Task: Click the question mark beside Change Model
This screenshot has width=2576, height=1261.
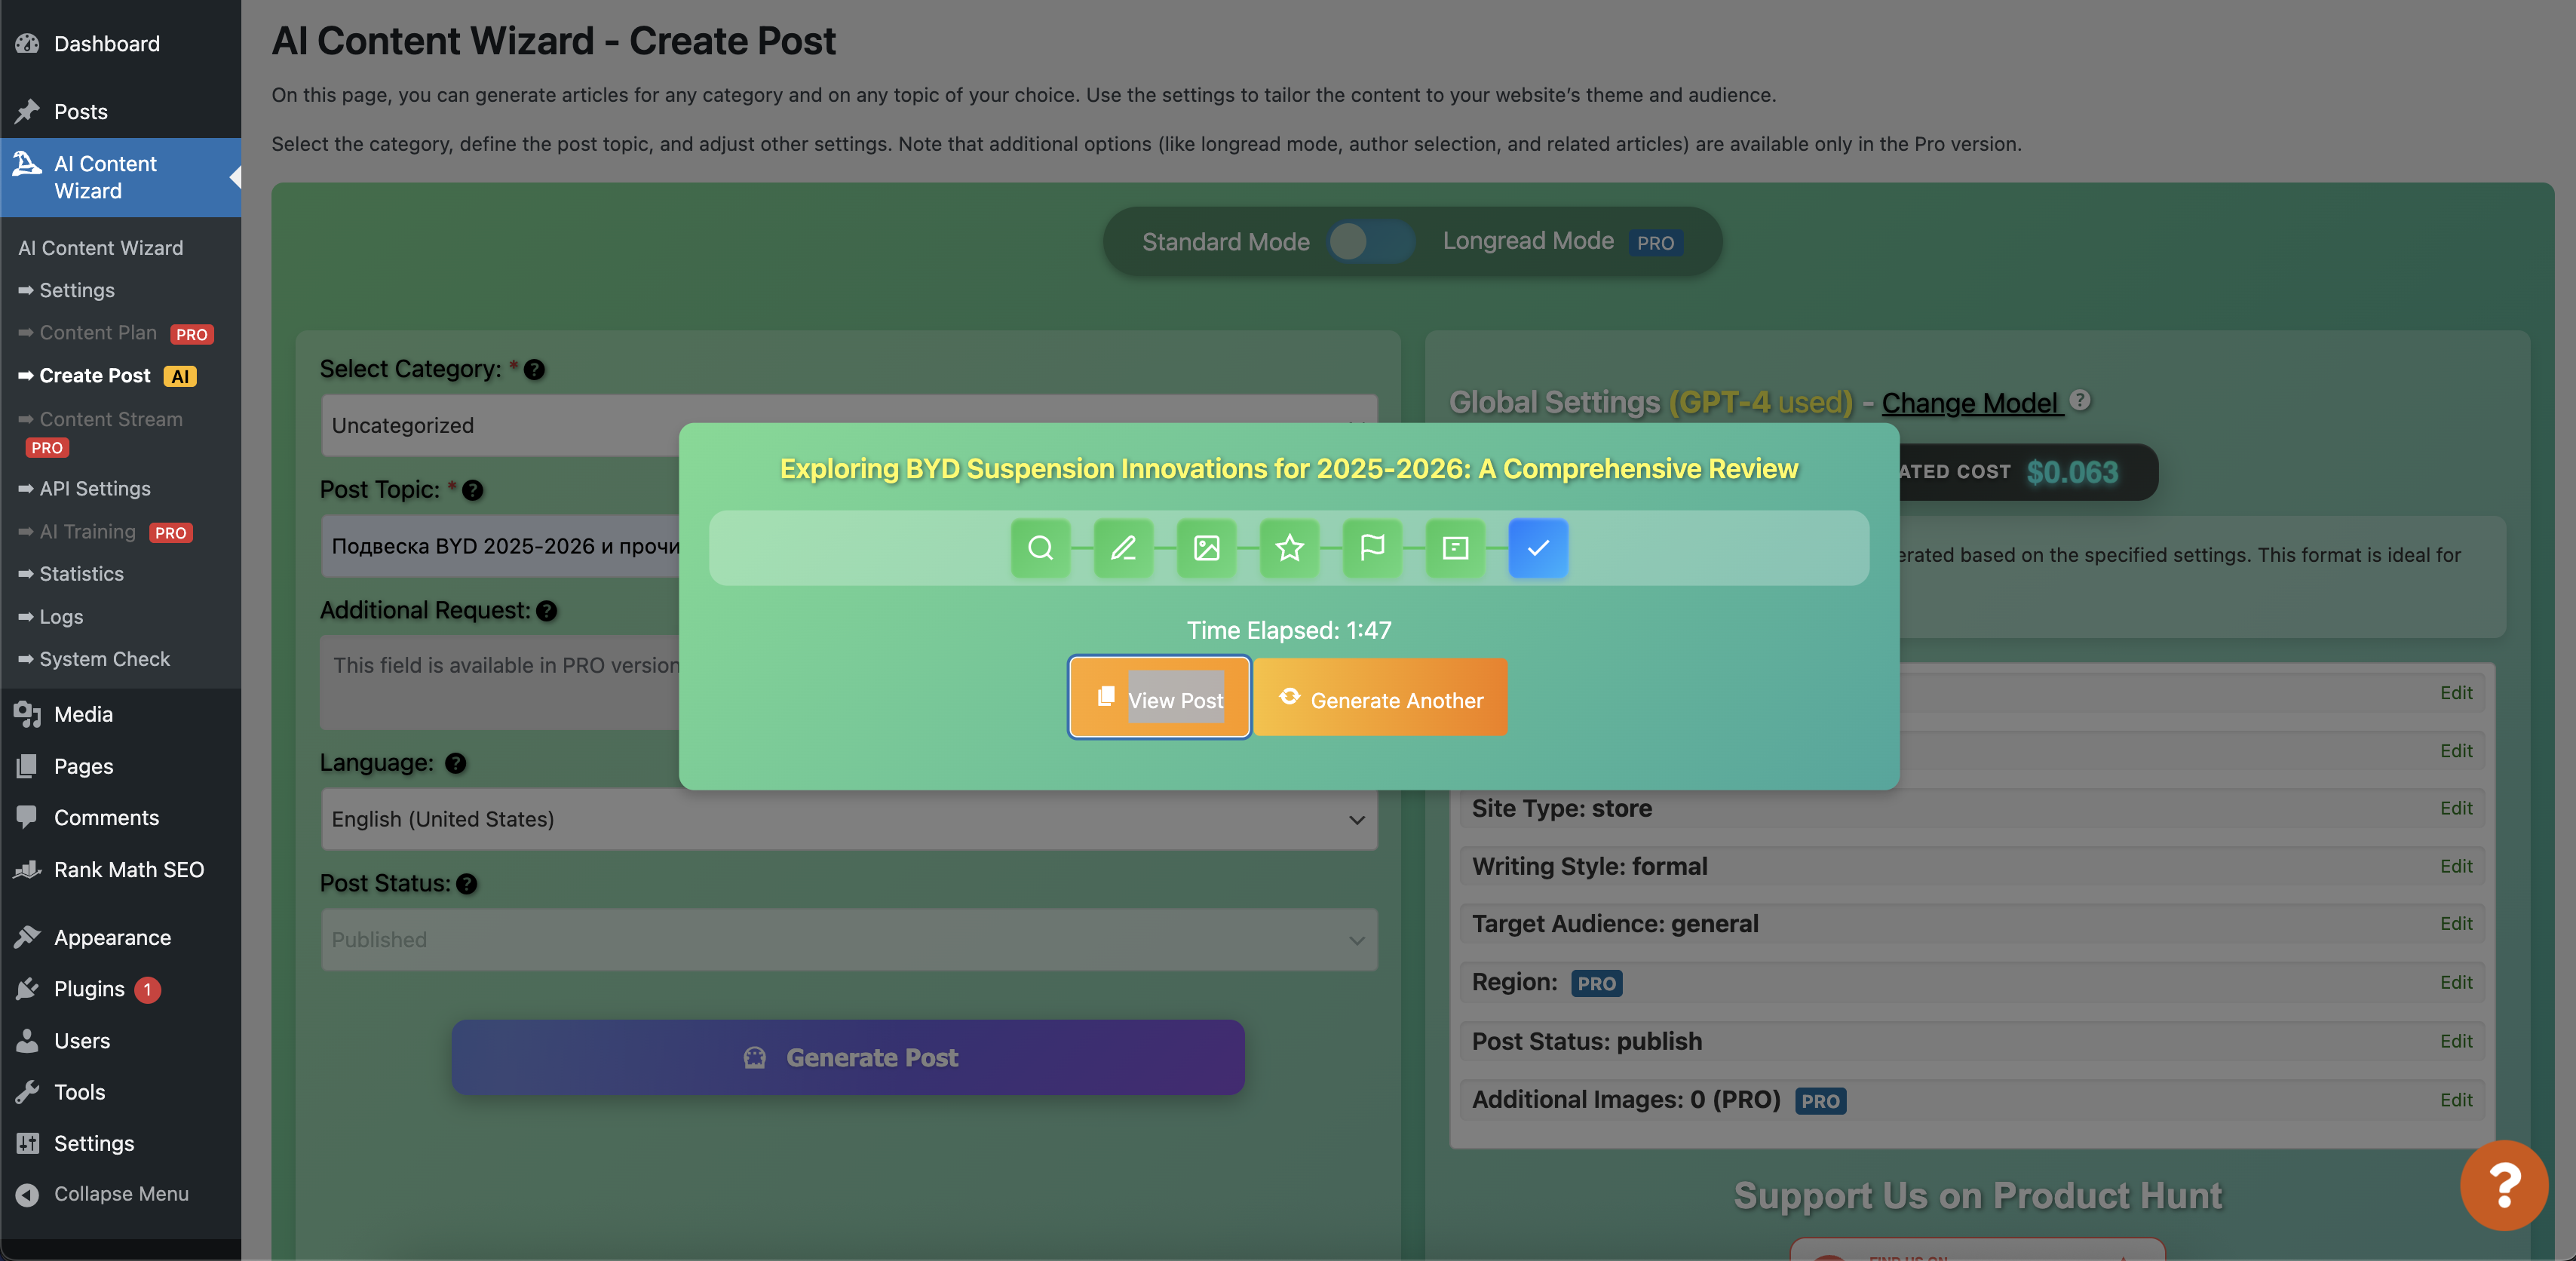Action: pos(2080,400)
